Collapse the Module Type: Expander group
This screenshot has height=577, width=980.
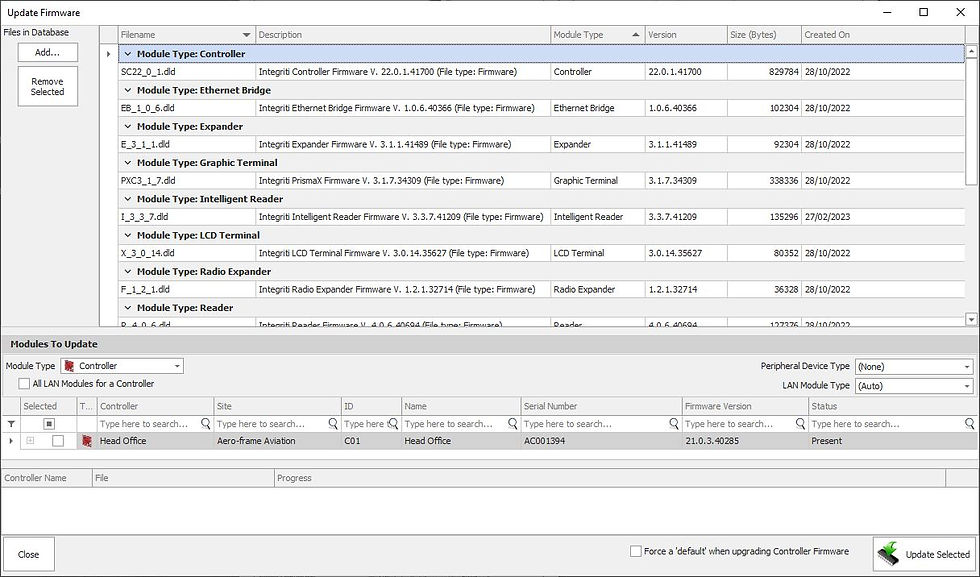pos(128,127)
